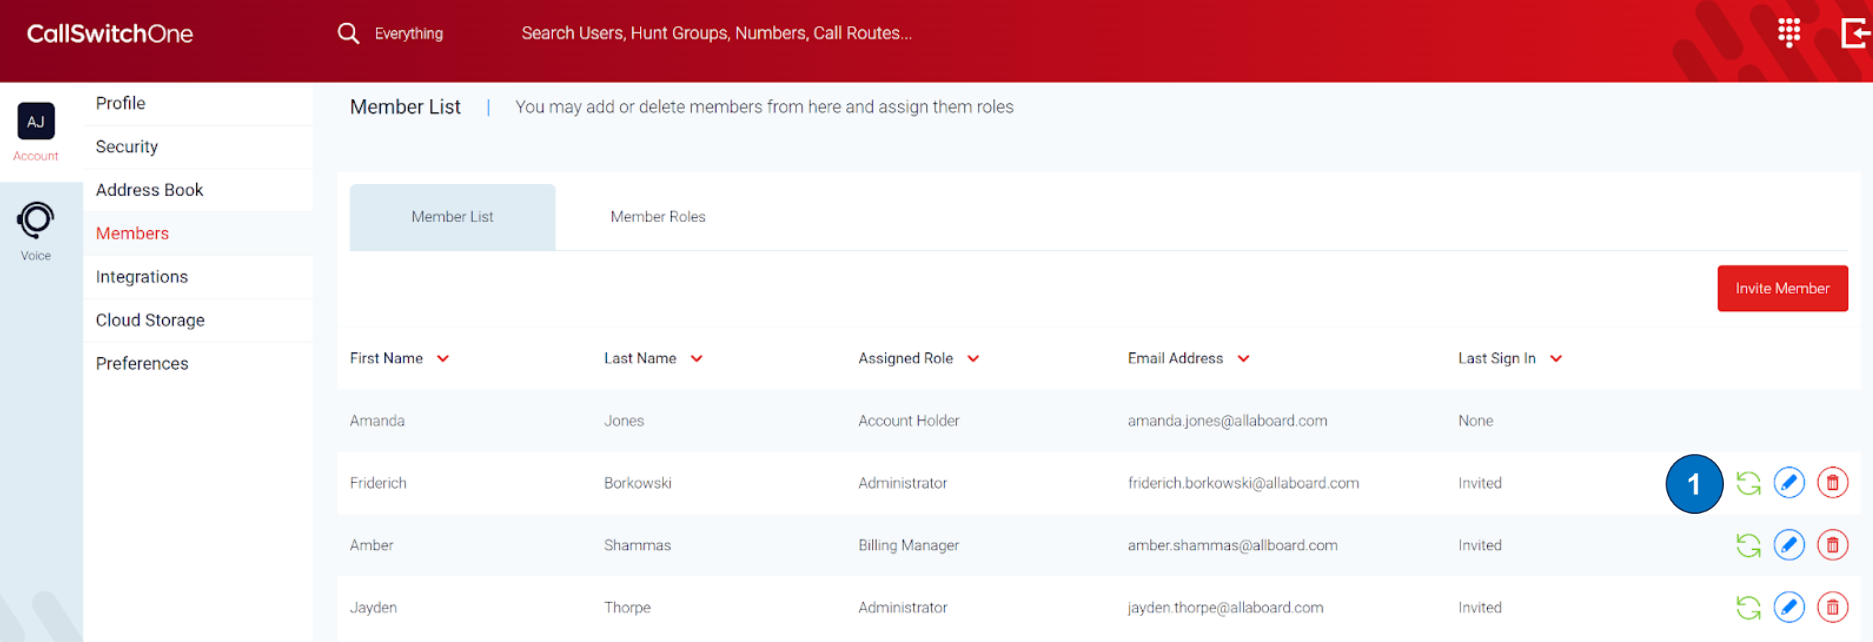Click the Shammas last name cell
Viewport: 1873px width, 642px height.
637,545
